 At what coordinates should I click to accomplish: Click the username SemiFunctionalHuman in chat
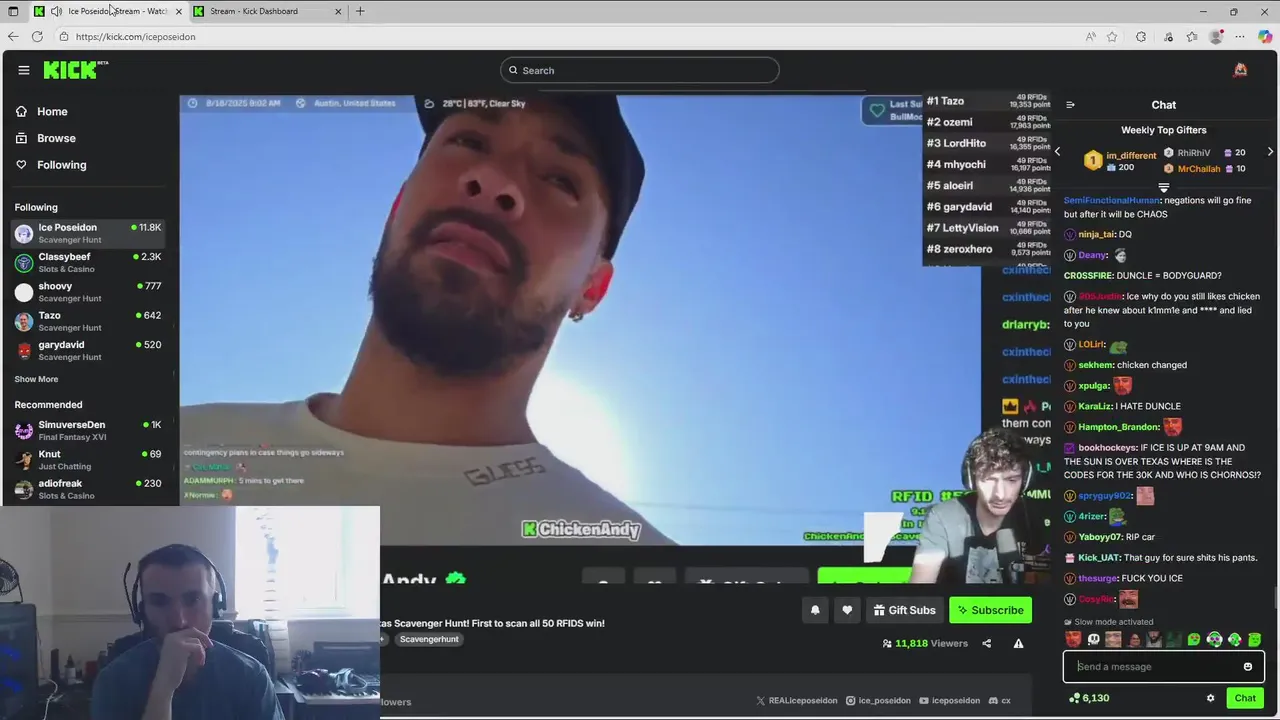coord(1111,200)
